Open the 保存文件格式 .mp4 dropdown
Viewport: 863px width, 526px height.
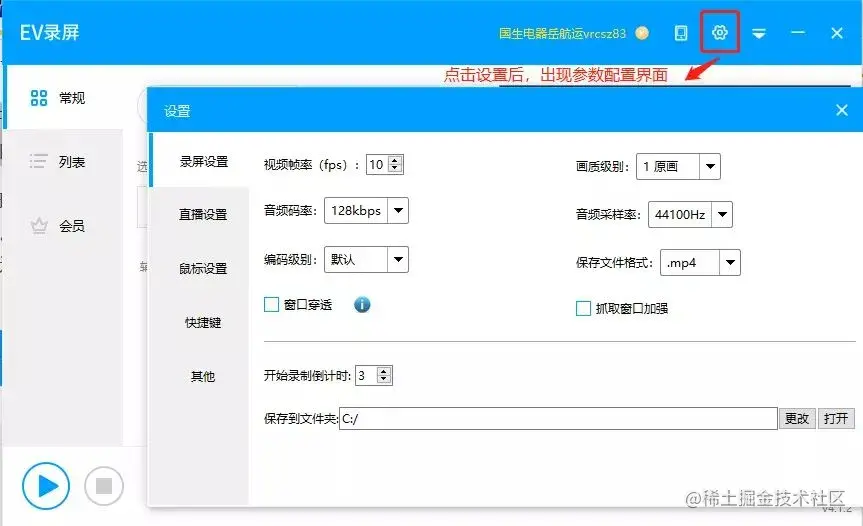point(700,262)
